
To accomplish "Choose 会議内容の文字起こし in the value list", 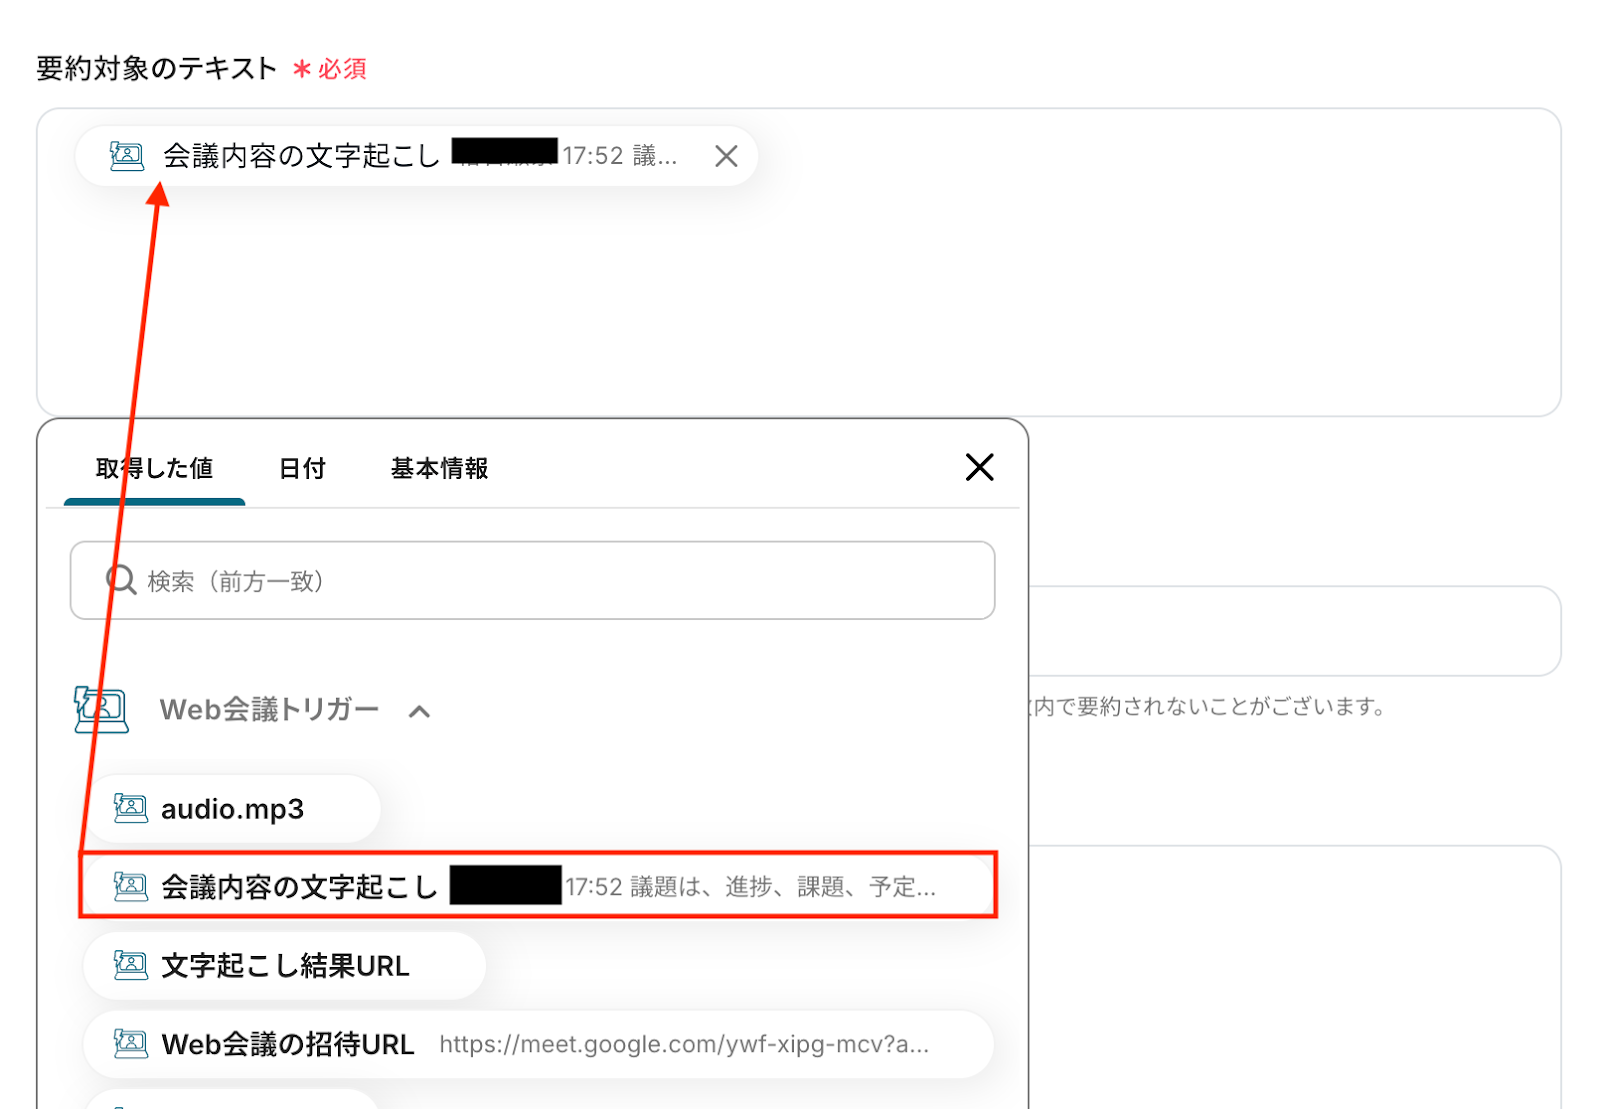I will point(538,886).
